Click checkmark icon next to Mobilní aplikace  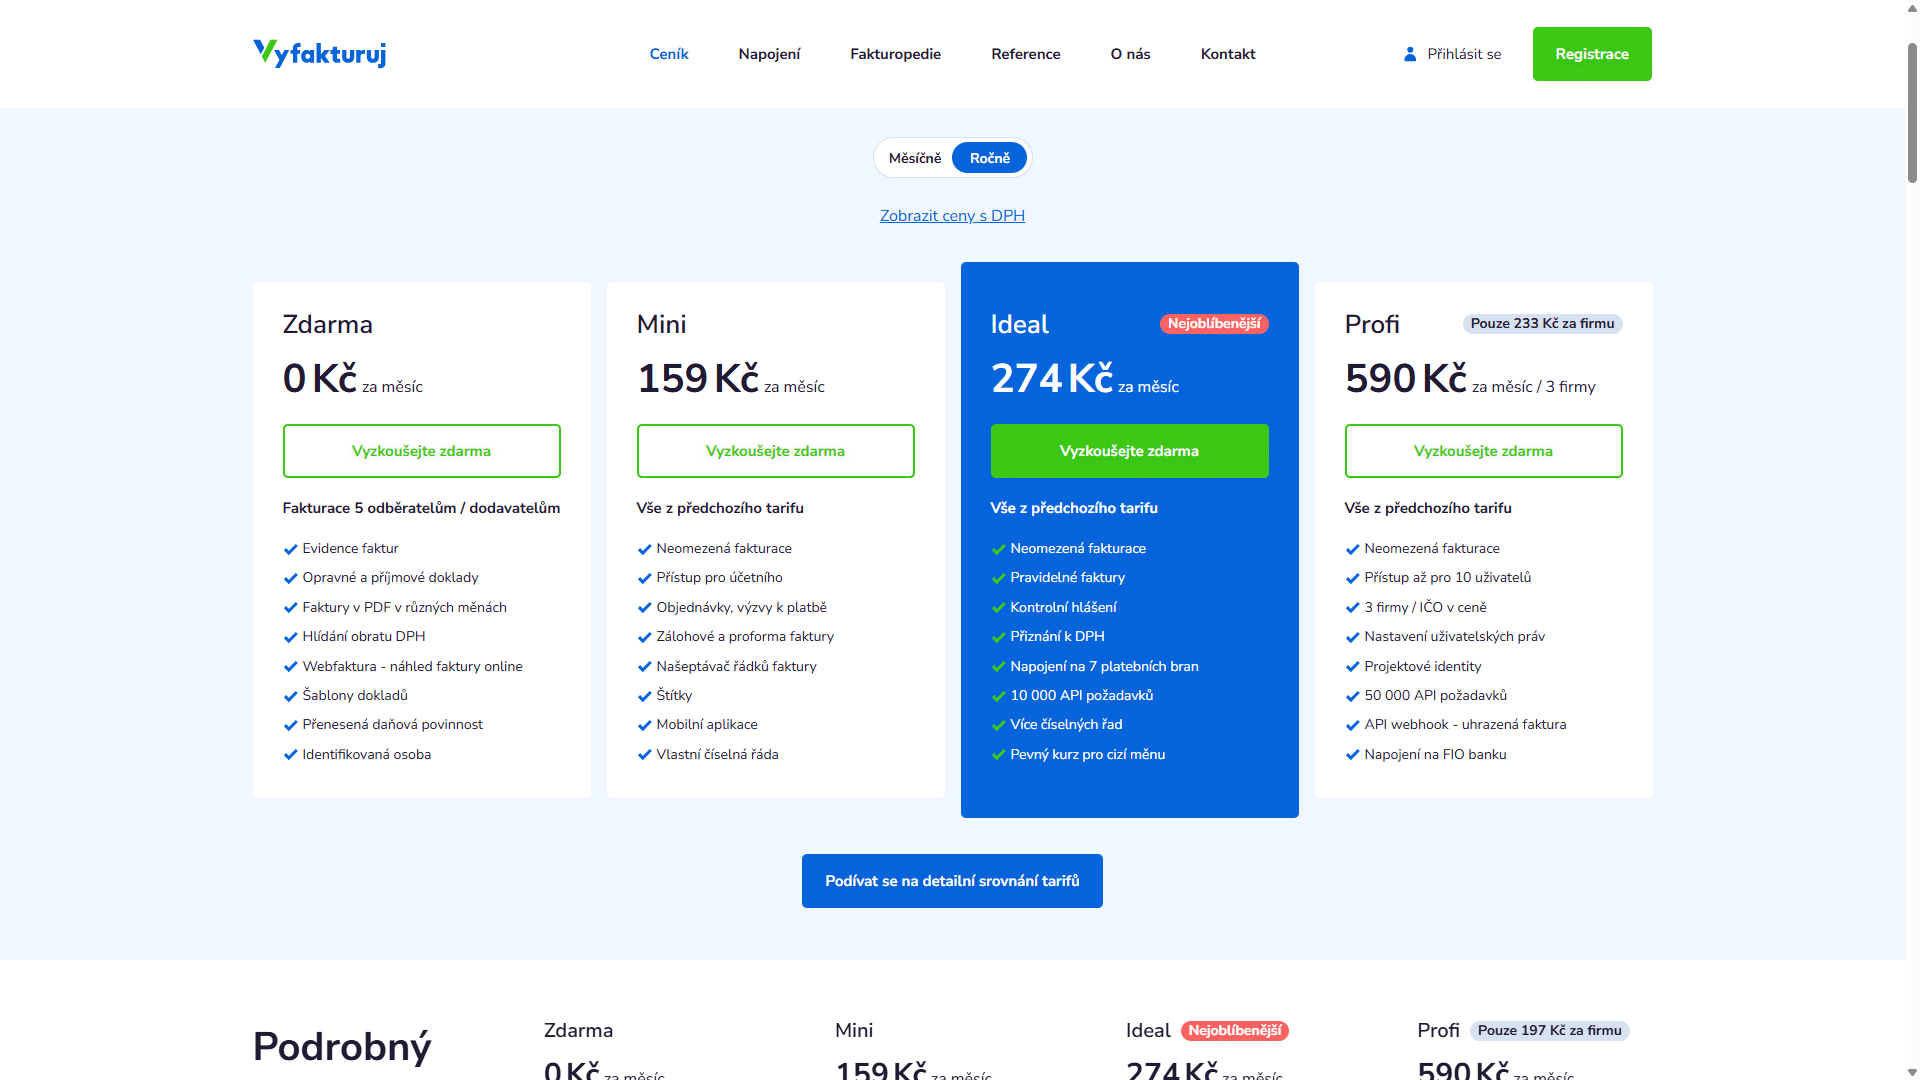coord(645,725)
